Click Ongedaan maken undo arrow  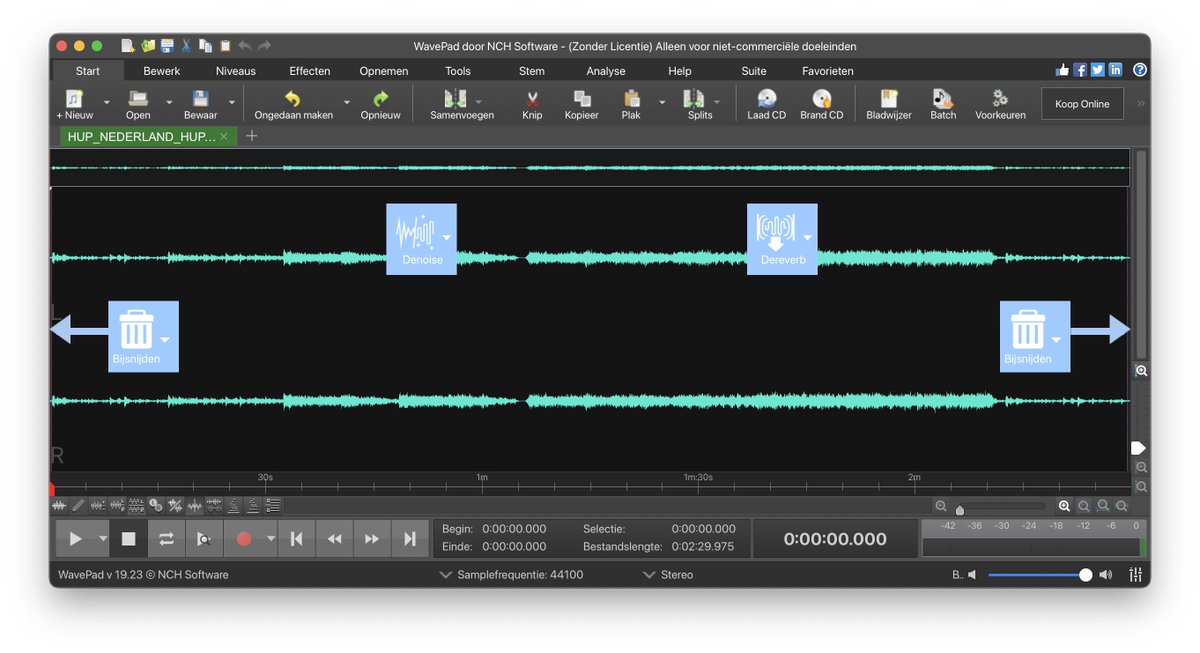(293, 99)
